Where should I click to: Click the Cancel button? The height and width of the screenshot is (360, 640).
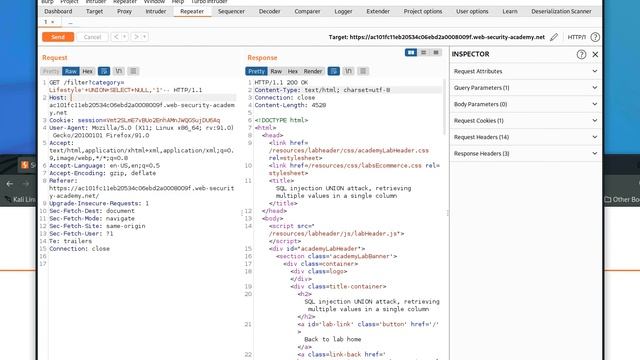pyautogui.click(x=92, y=37)
